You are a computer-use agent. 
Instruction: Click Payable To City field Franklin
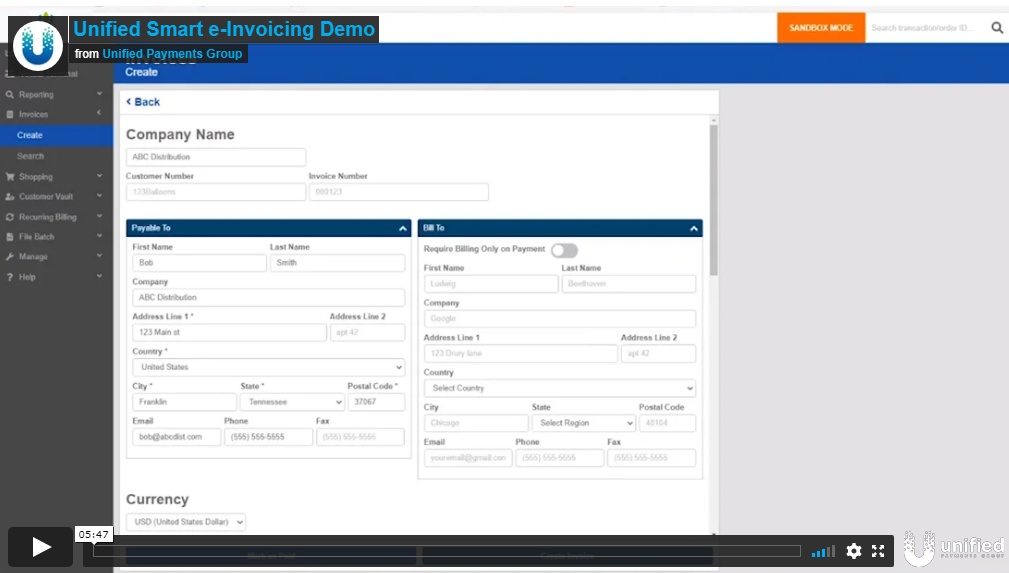(185, 402)
